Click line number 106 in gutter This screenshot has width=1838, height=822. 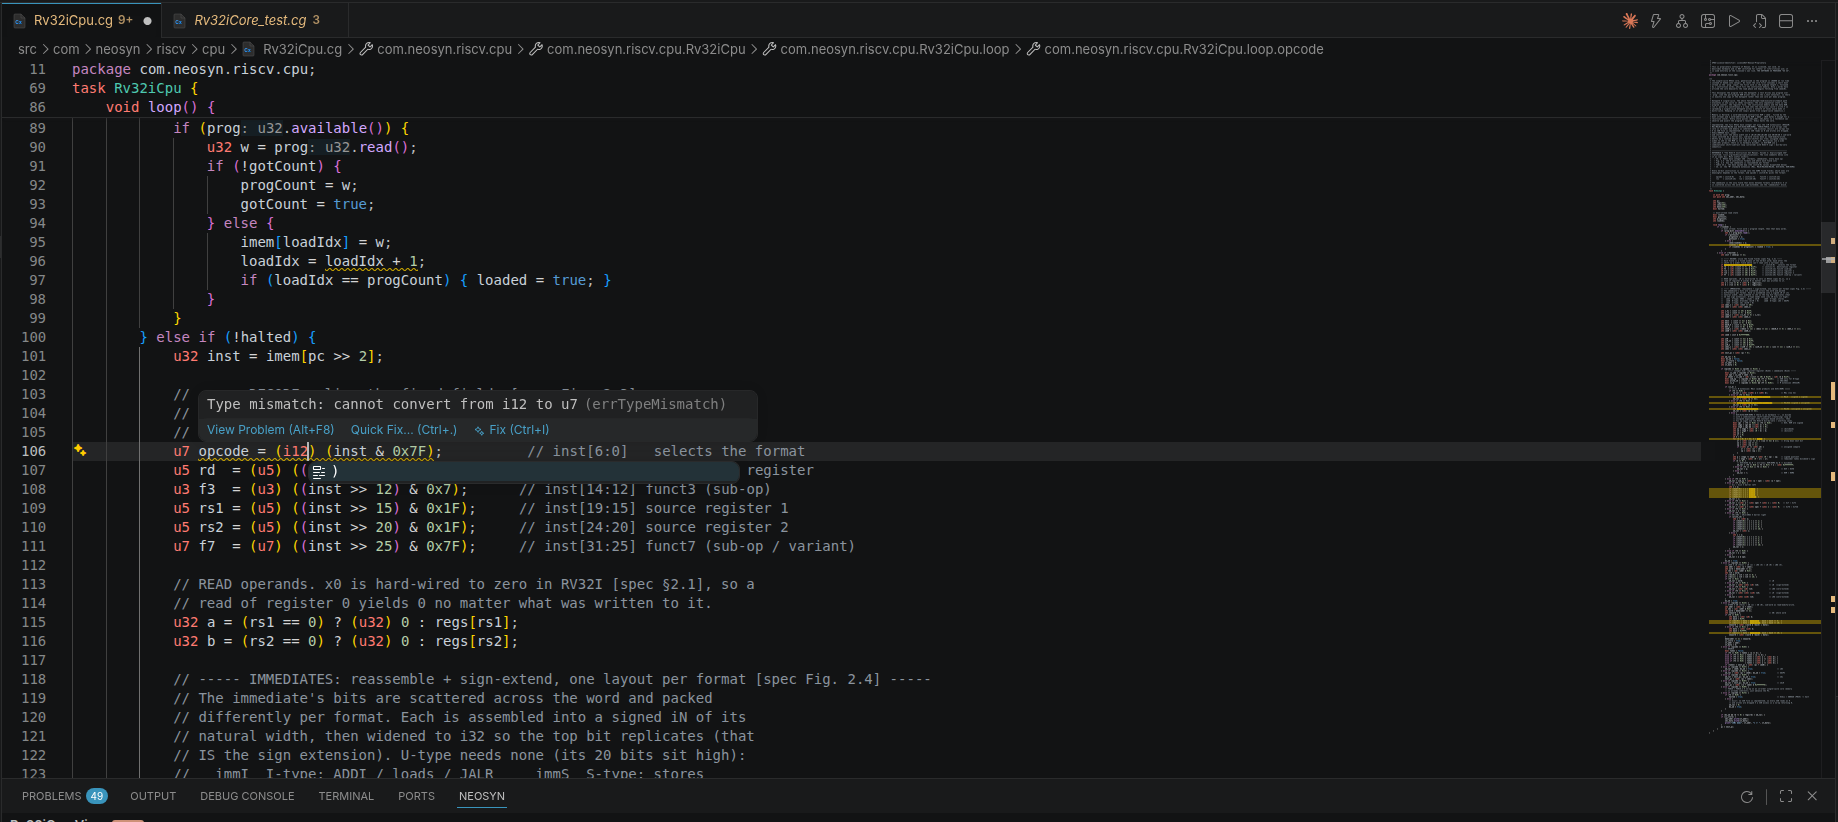pos(33,451)
